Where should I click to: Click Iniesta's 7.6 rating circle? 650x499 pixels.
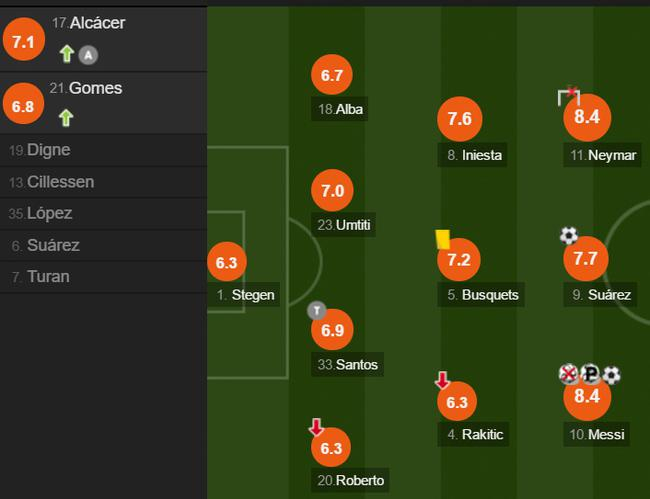click(x=459, y=120)
